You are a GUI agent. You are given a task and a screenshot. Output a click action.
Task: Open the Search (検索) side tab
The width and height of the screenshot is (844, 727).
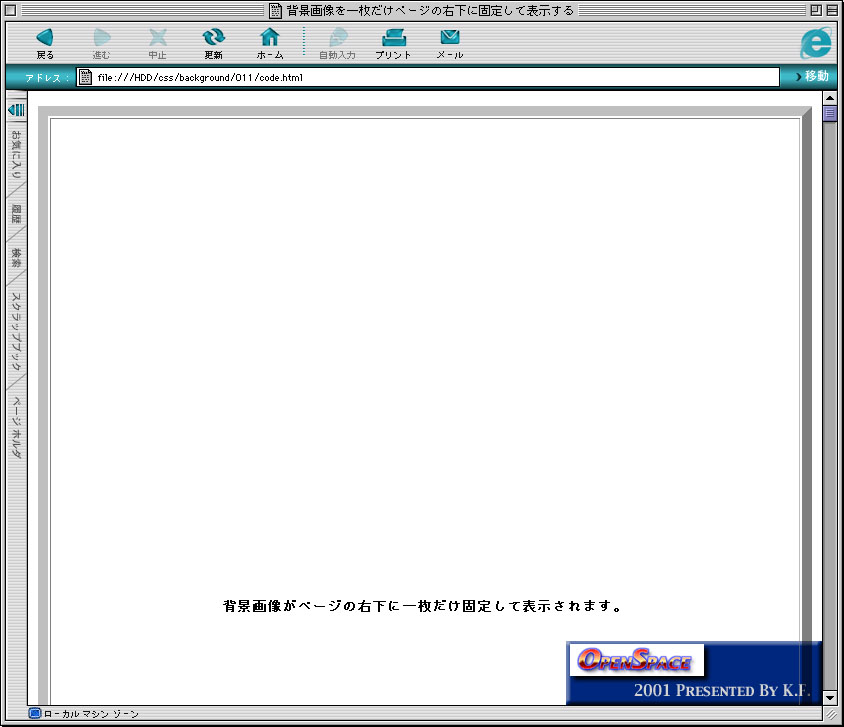point(16,258)
